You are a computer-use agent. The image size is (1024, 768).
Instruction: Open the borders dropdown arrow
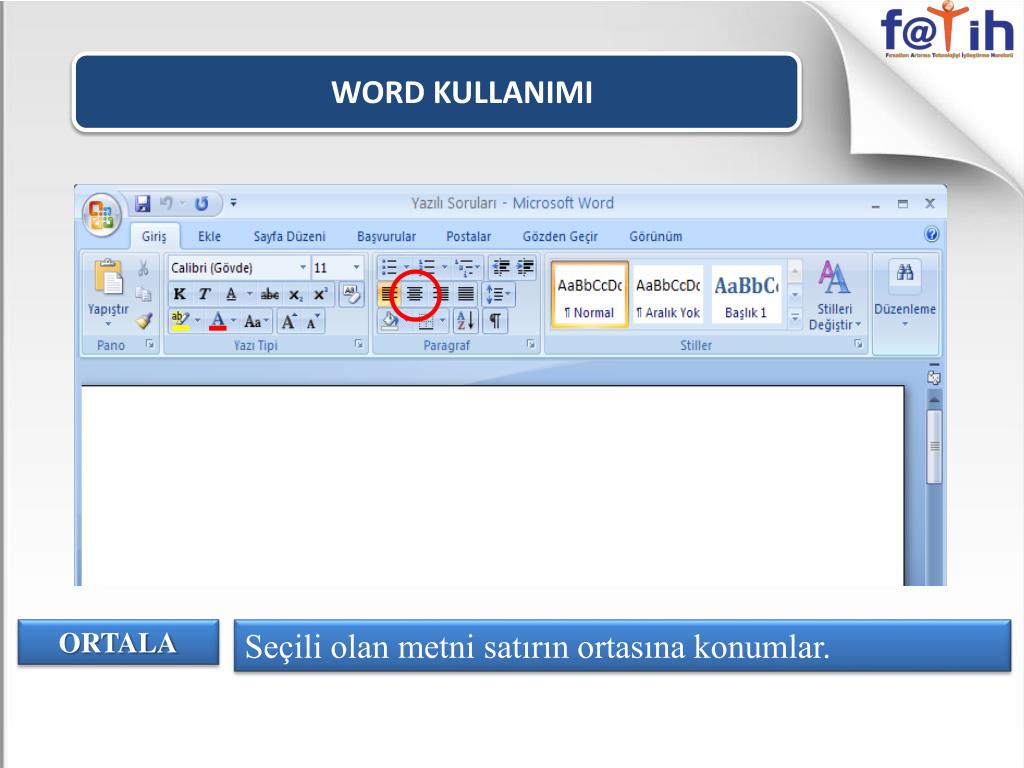coord(442,321)
